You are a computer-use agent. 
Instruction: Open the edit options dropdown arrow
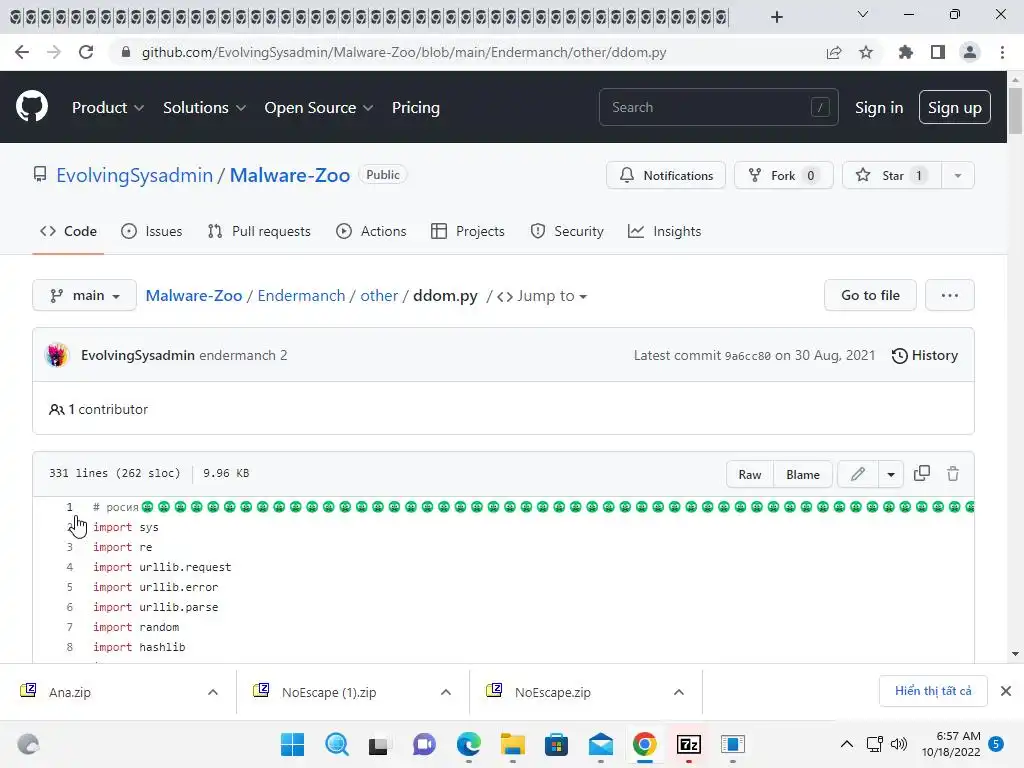pyautogui.click(x=891, y=474)
